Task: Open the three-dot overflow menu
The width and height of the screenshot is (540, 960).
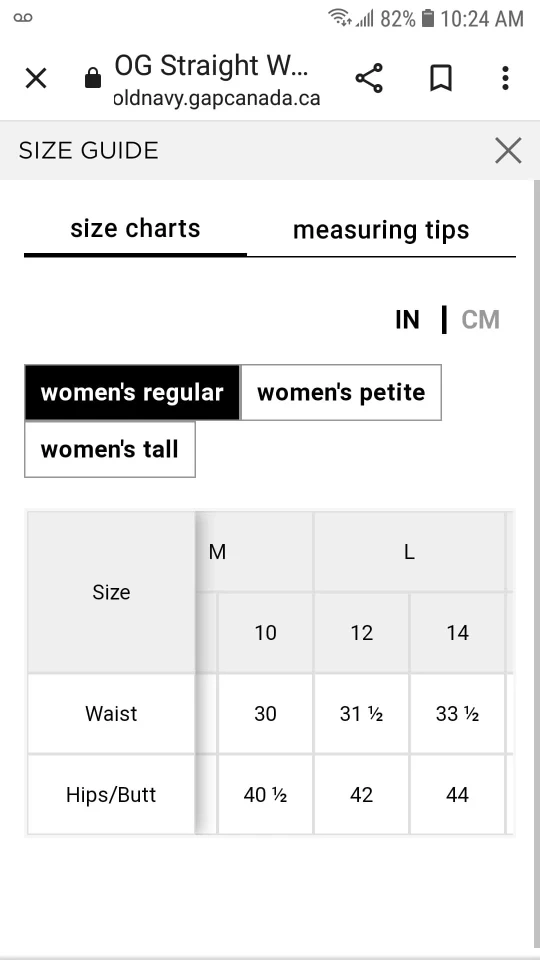Action: (x=505, y=78)
